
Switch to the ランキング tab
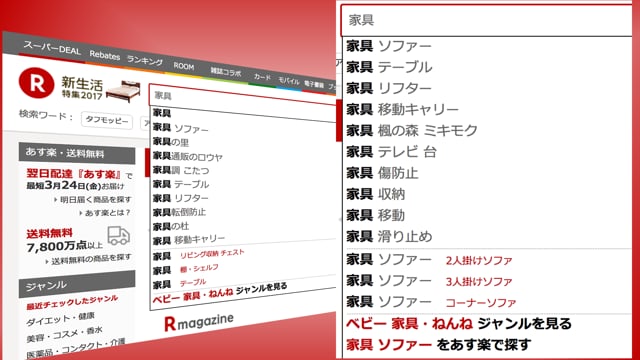pos(145,60)
